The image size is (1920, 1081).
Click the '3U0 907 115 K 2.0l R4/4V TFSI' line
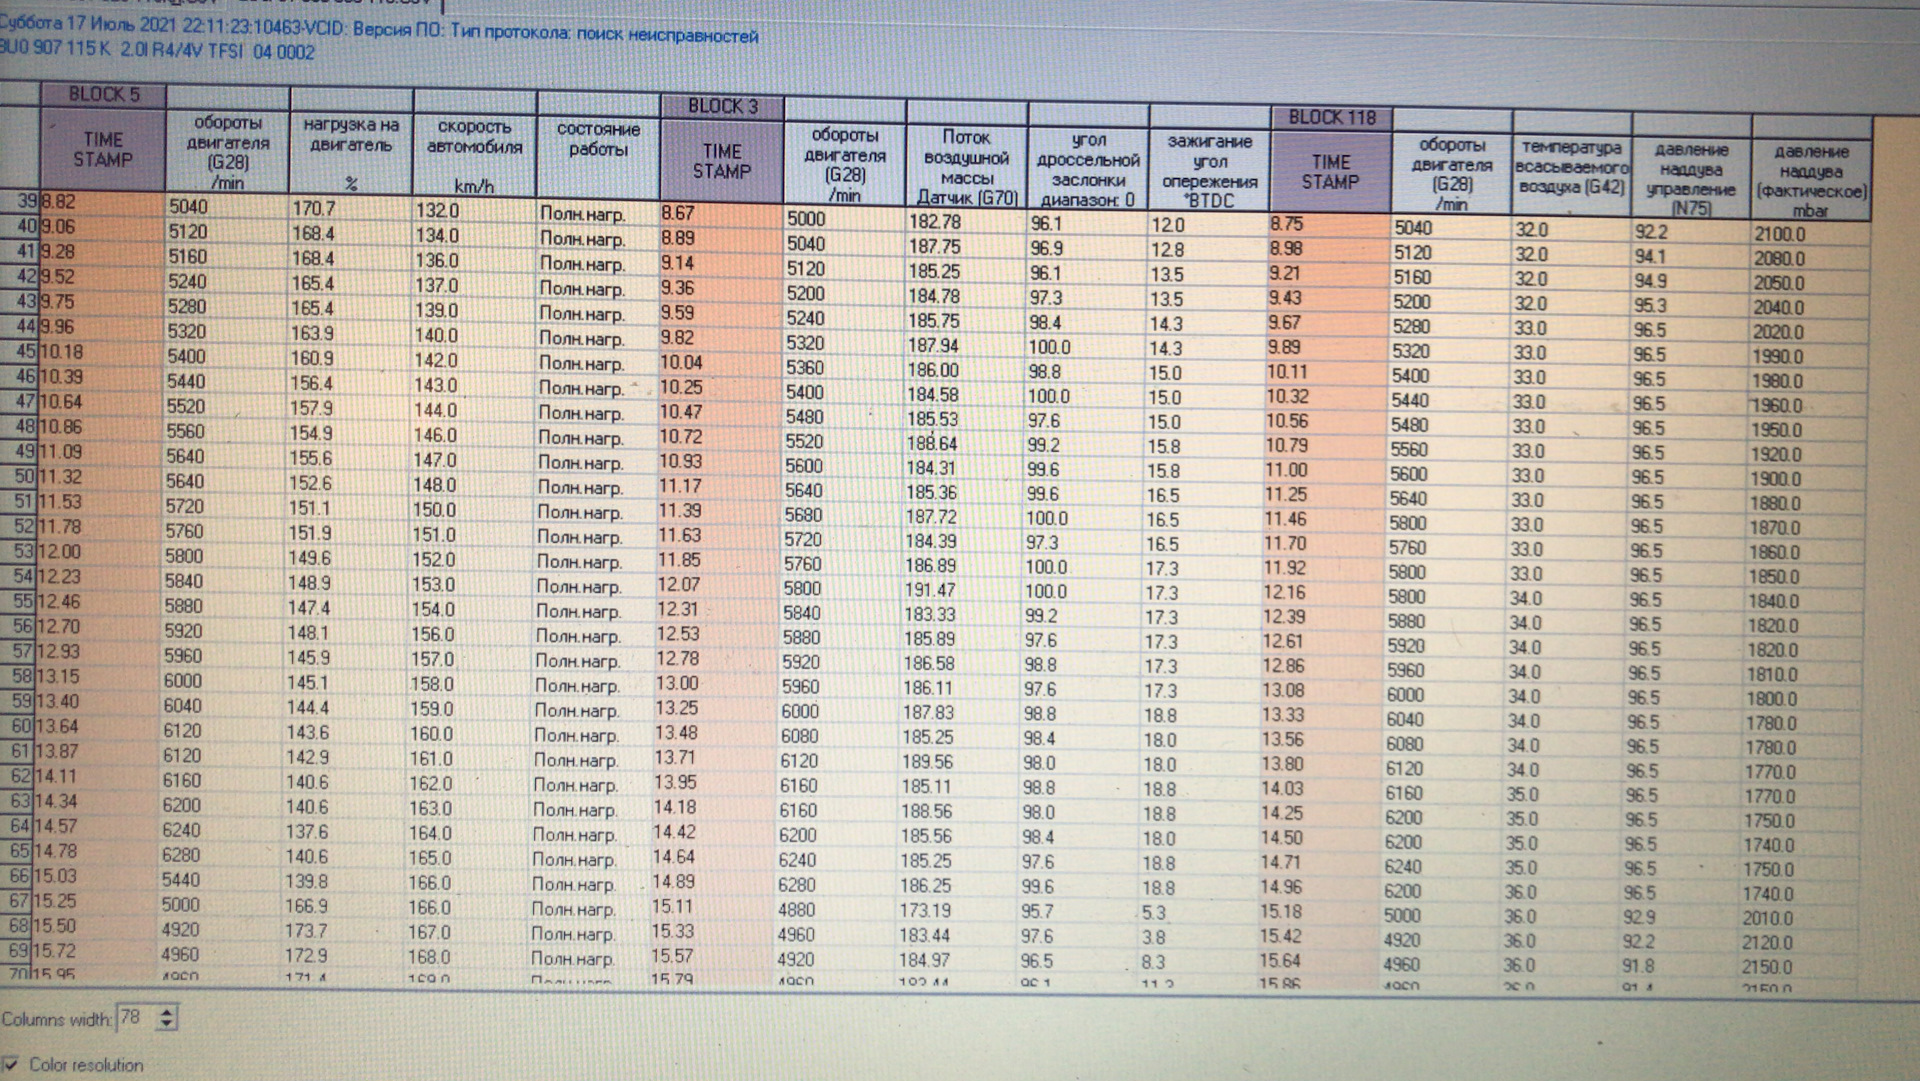click(157, 52)
